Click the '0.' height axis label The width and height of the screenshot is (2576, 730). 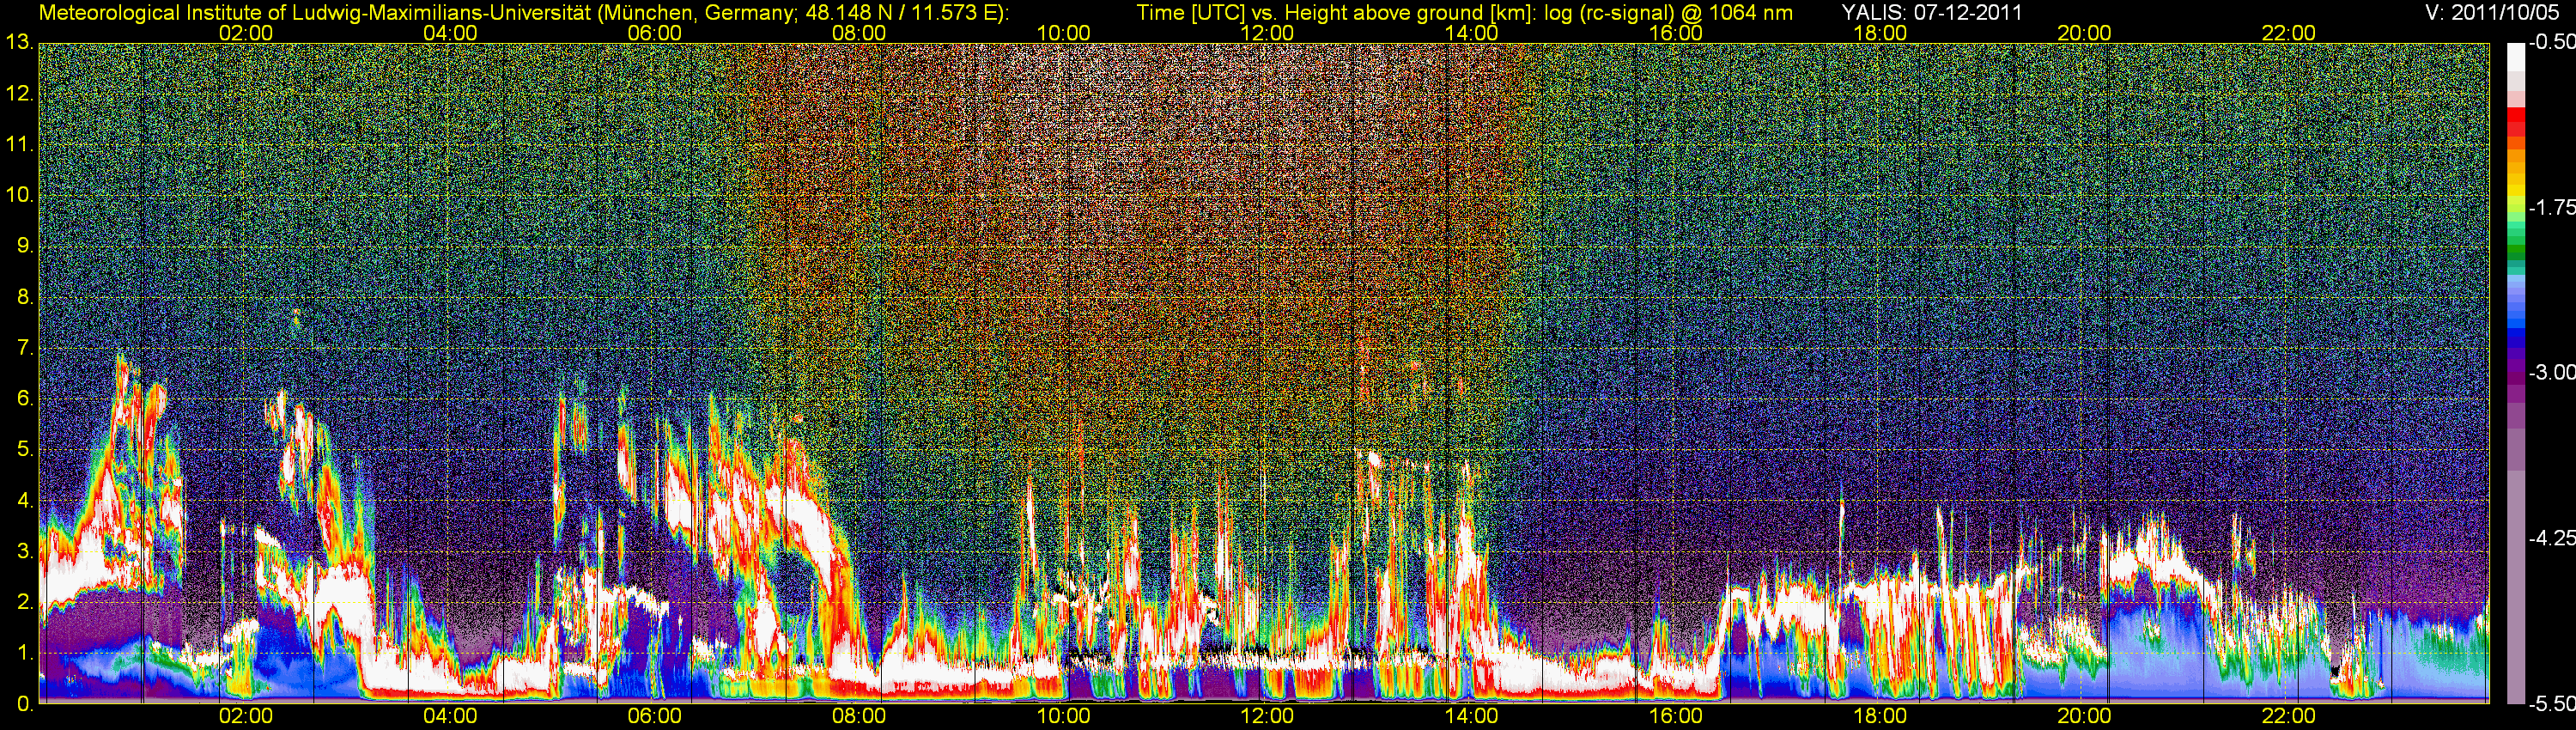click(x=26, y=705)
